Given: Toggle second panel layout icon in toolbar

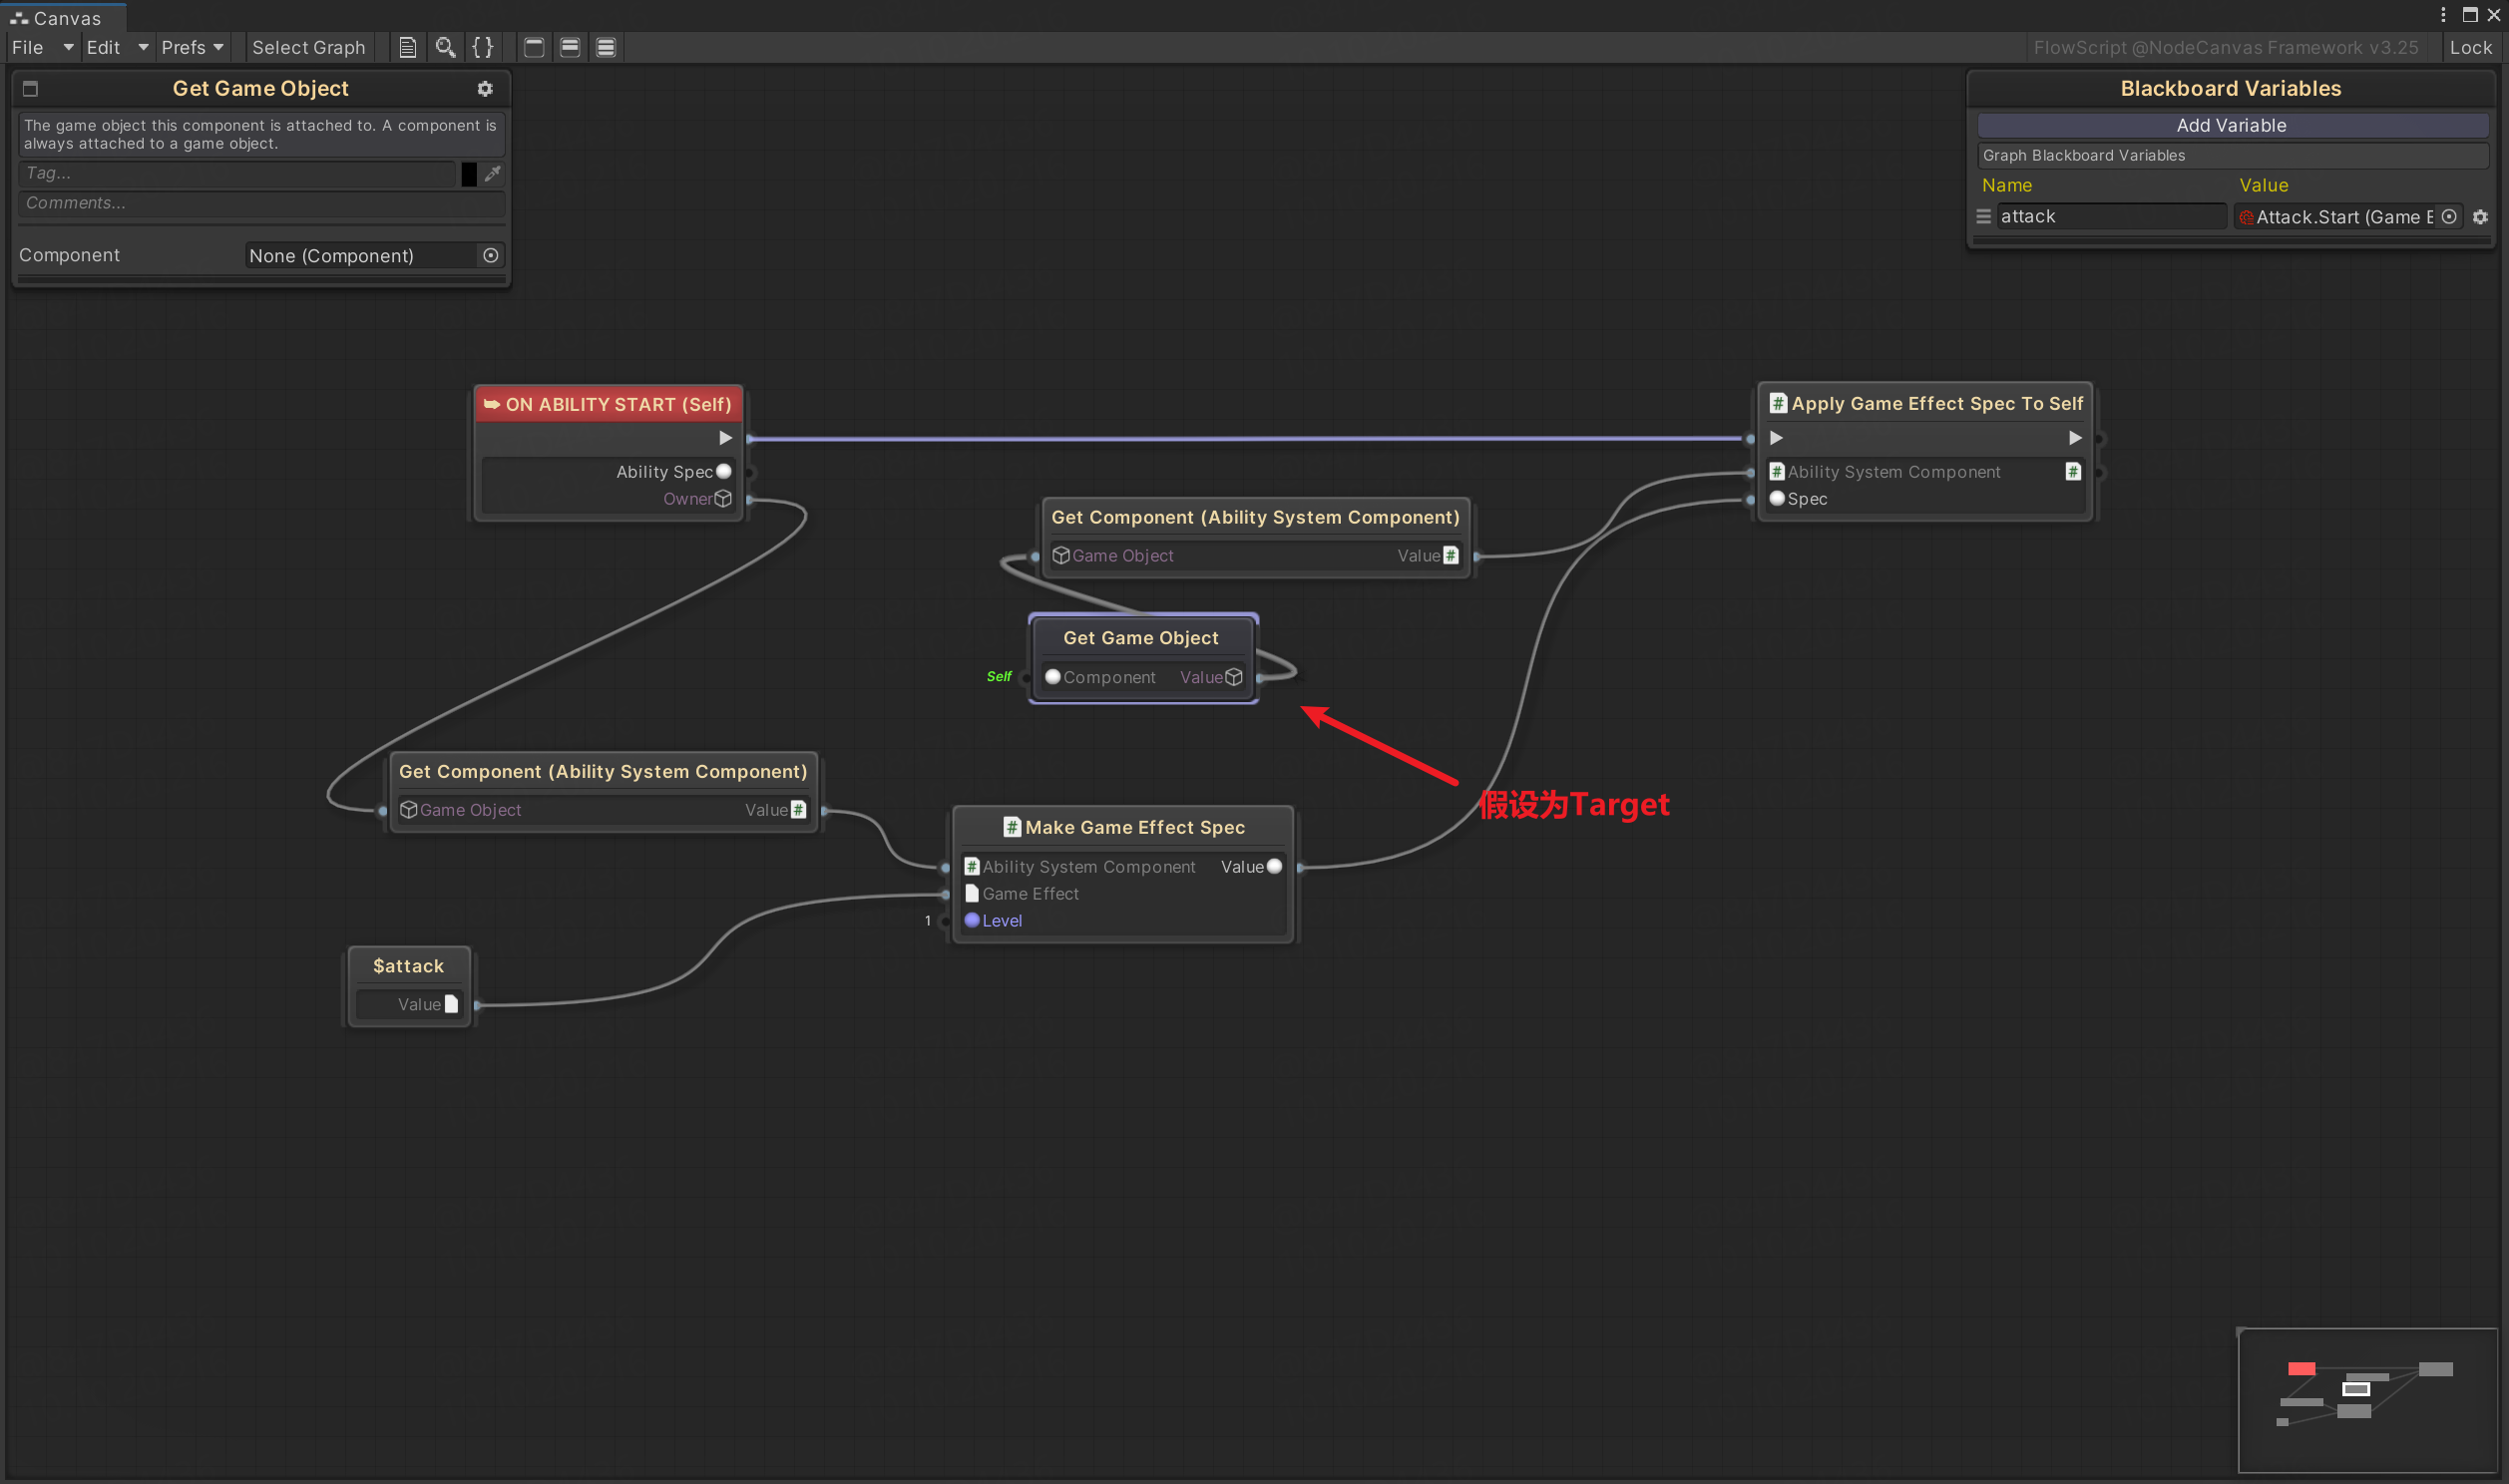Looking at the screenshot, I should 570,47.
